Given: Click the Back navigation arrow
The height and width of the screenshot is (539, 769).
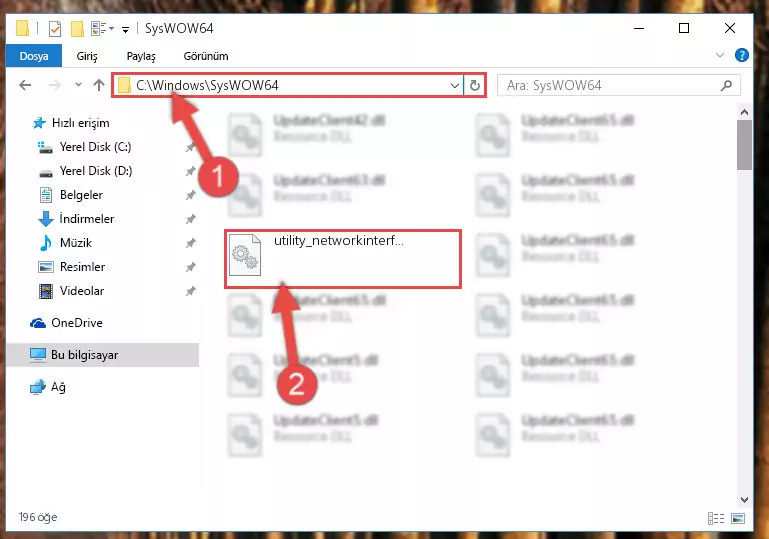Looking at the screenshot, I should pyautogui.click(x=25, y=85).
